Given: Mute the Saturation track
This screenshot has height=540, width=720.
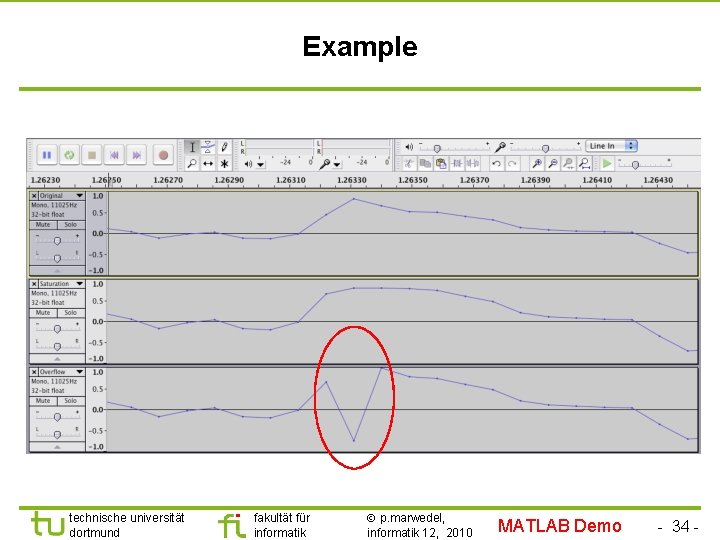Looking at the screenshot, I should (43, 313).
